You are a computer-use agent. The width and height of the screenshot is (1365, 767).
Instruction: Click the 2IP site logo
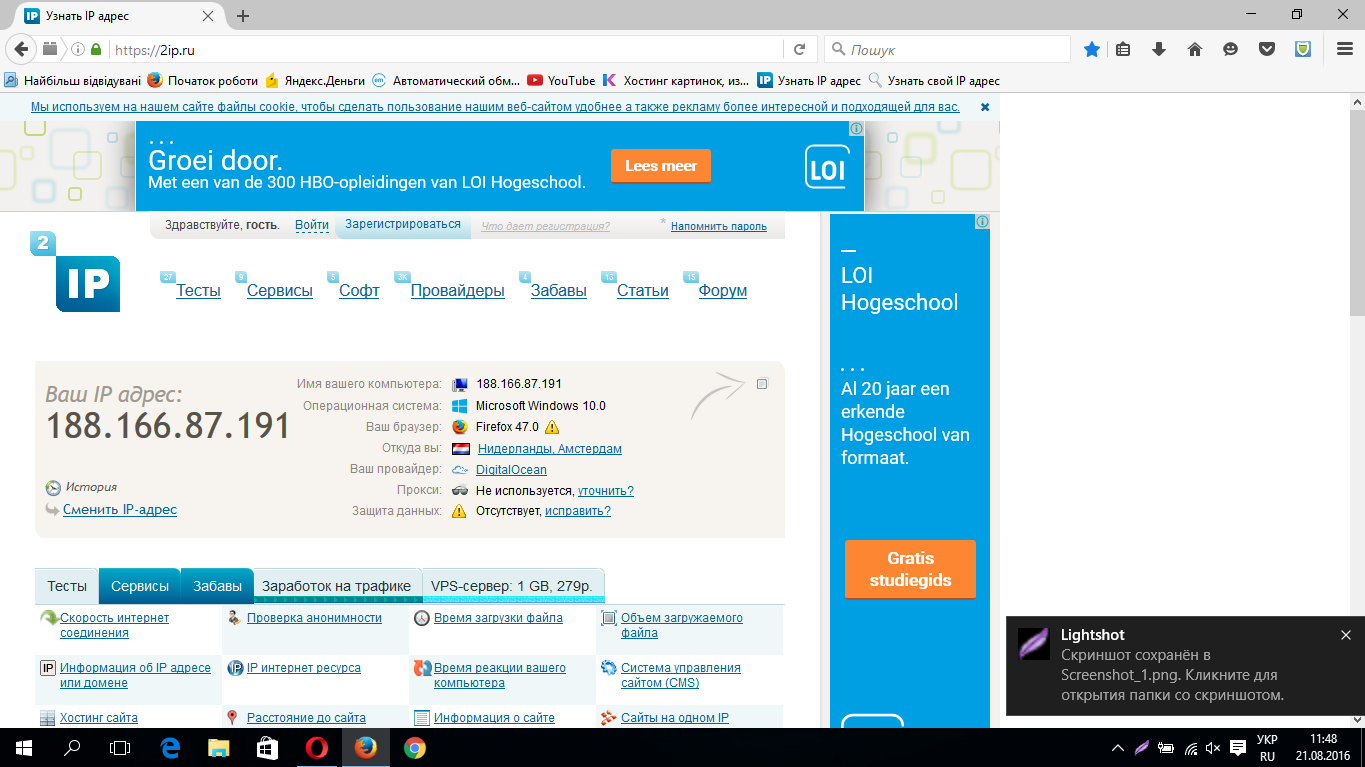coord(75,272)
